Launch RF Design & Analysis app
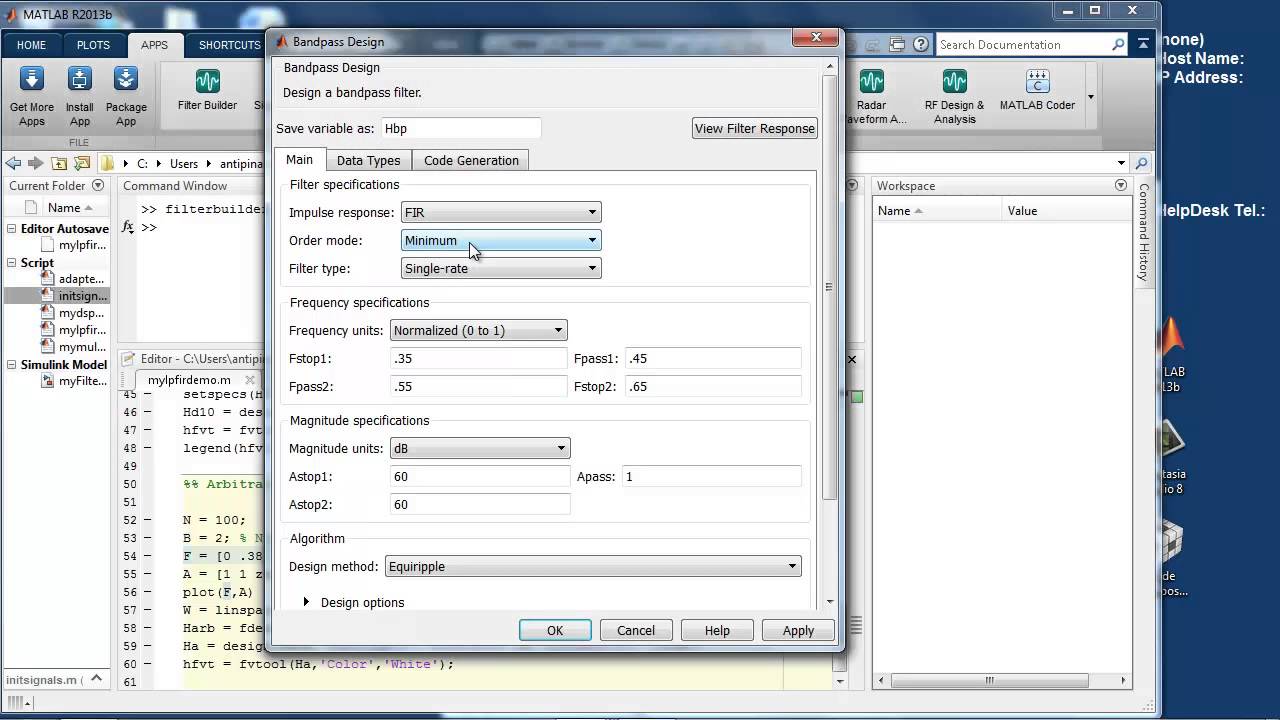 pos(954,96)
